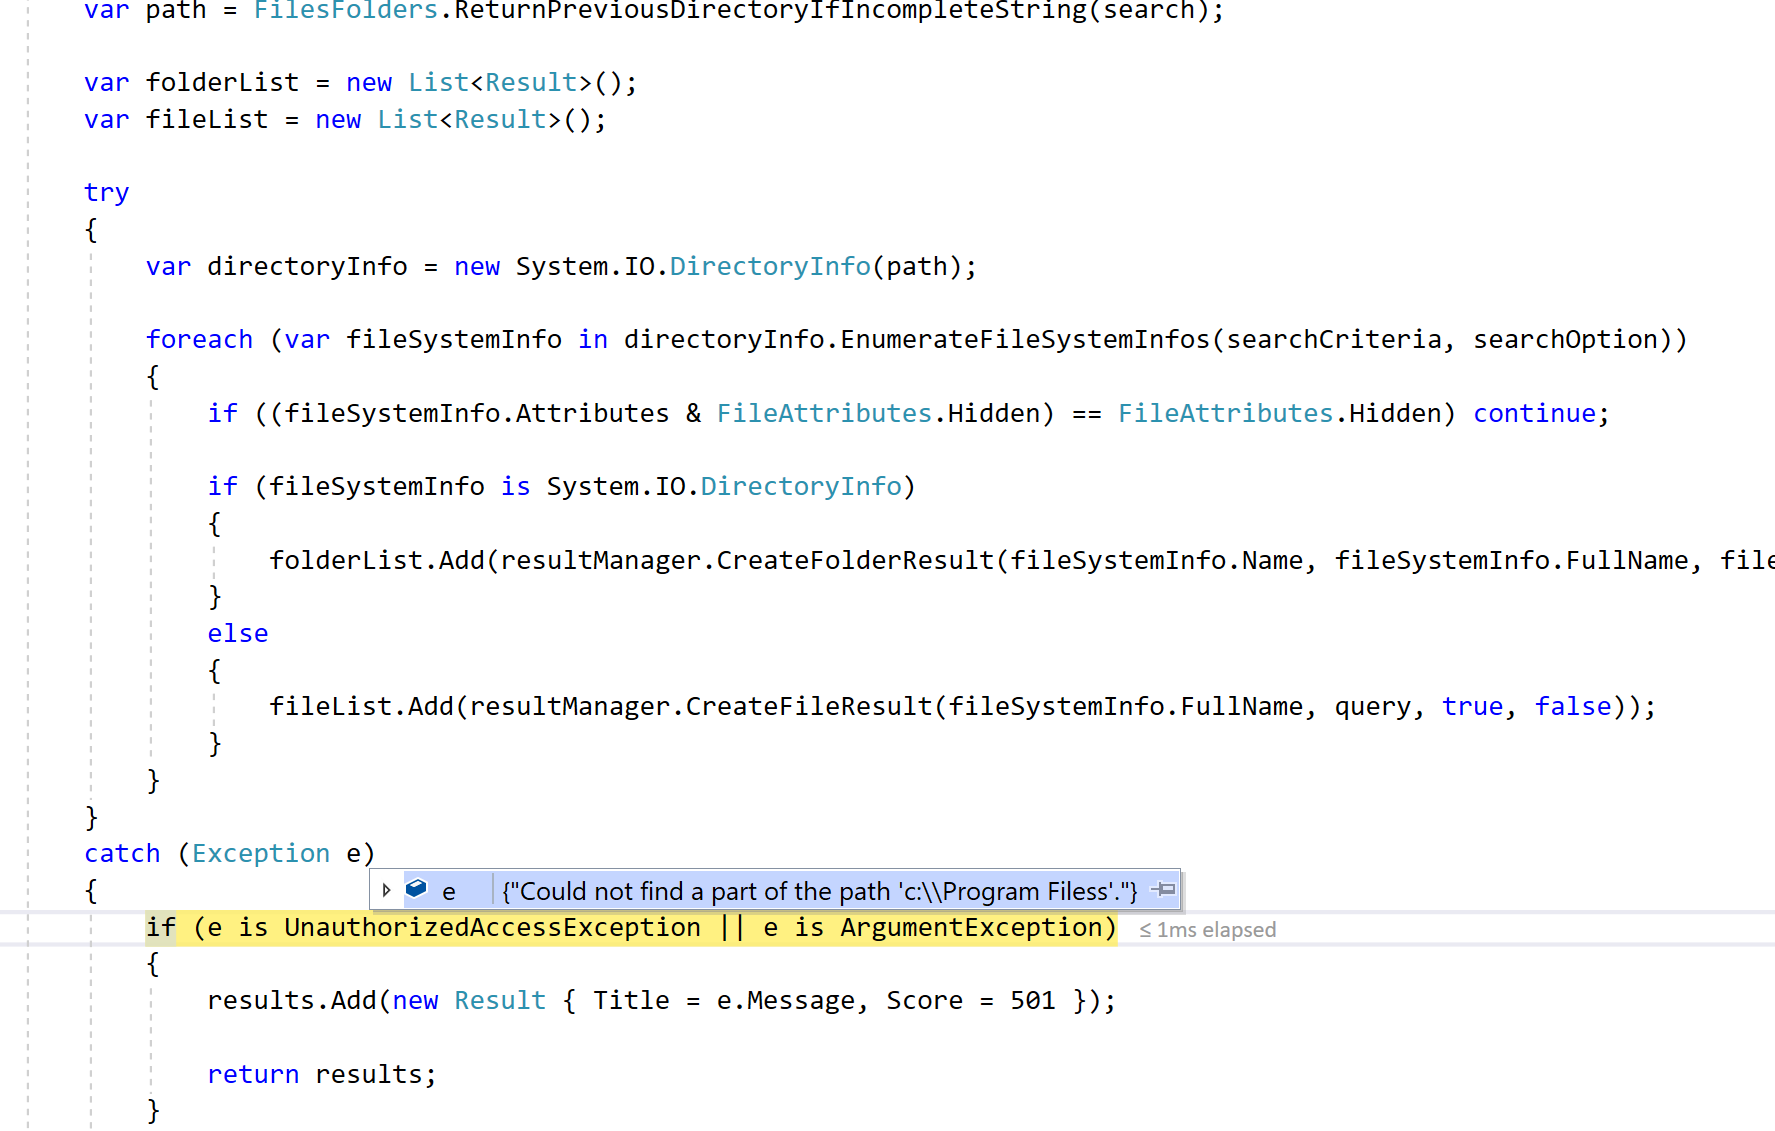Click 'searchOption' argument in foreach line

pos(1565,340)
